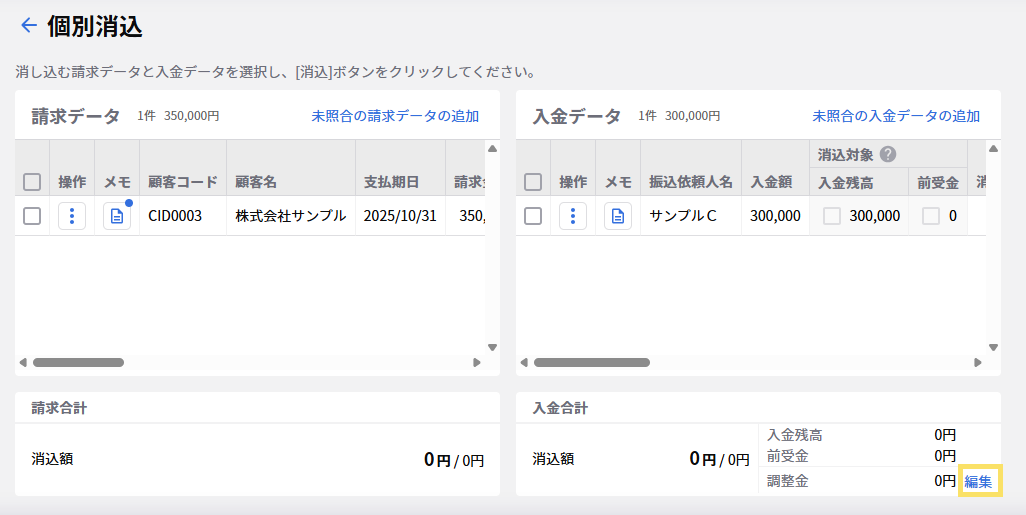
Task: Click 未照合の請求データの追加 link
Action: pos(395,116)
